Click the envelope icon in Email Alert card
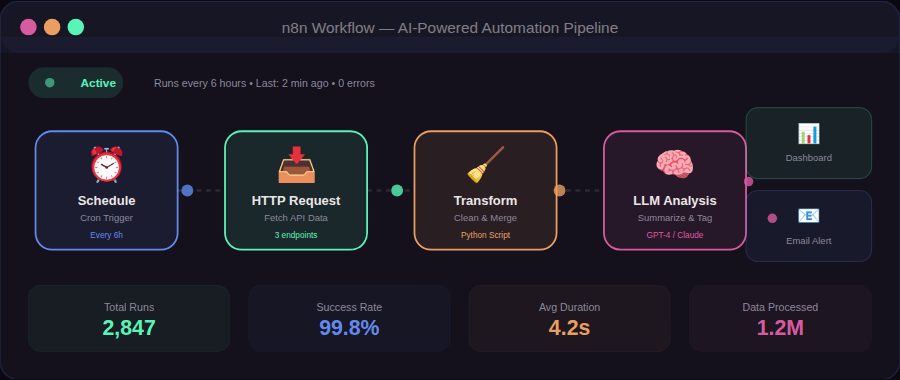This screenshot has width=900, height=380. tap(809, 216)
